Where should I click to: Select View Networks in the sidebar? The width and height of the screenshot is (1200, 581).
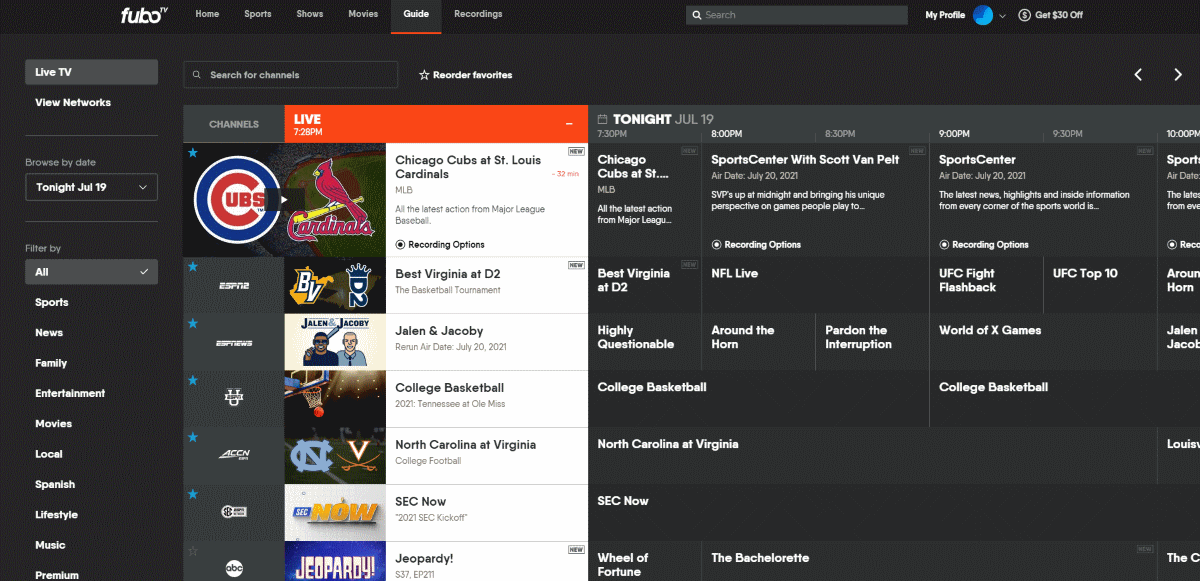coord(71,102)
